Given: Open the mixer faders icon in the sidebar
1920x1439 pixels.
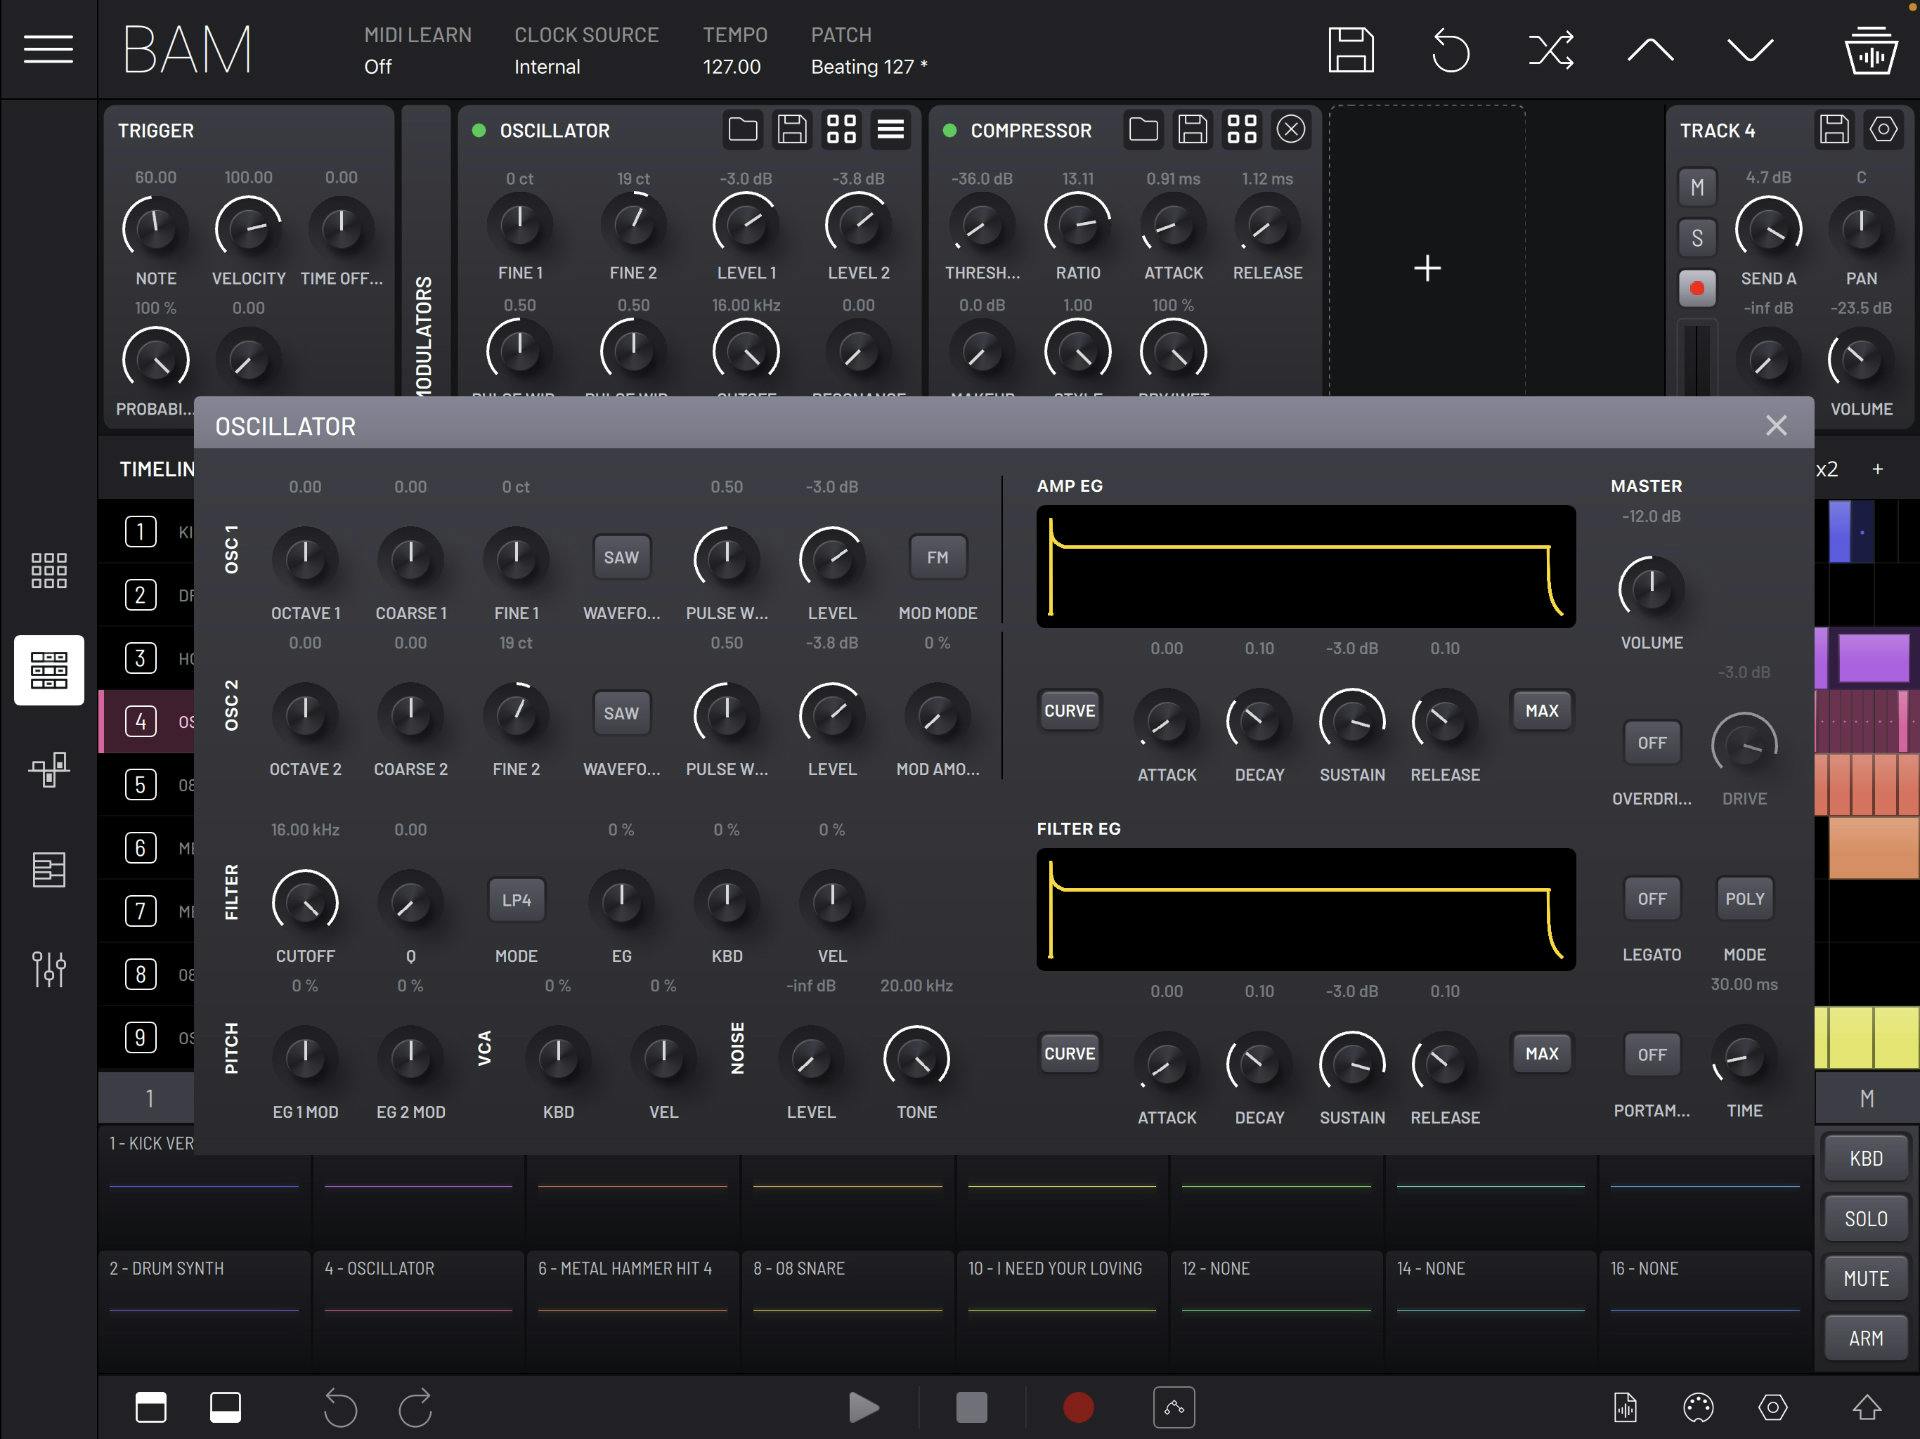Looking at the screenshot, I should (x=48, y=968).
